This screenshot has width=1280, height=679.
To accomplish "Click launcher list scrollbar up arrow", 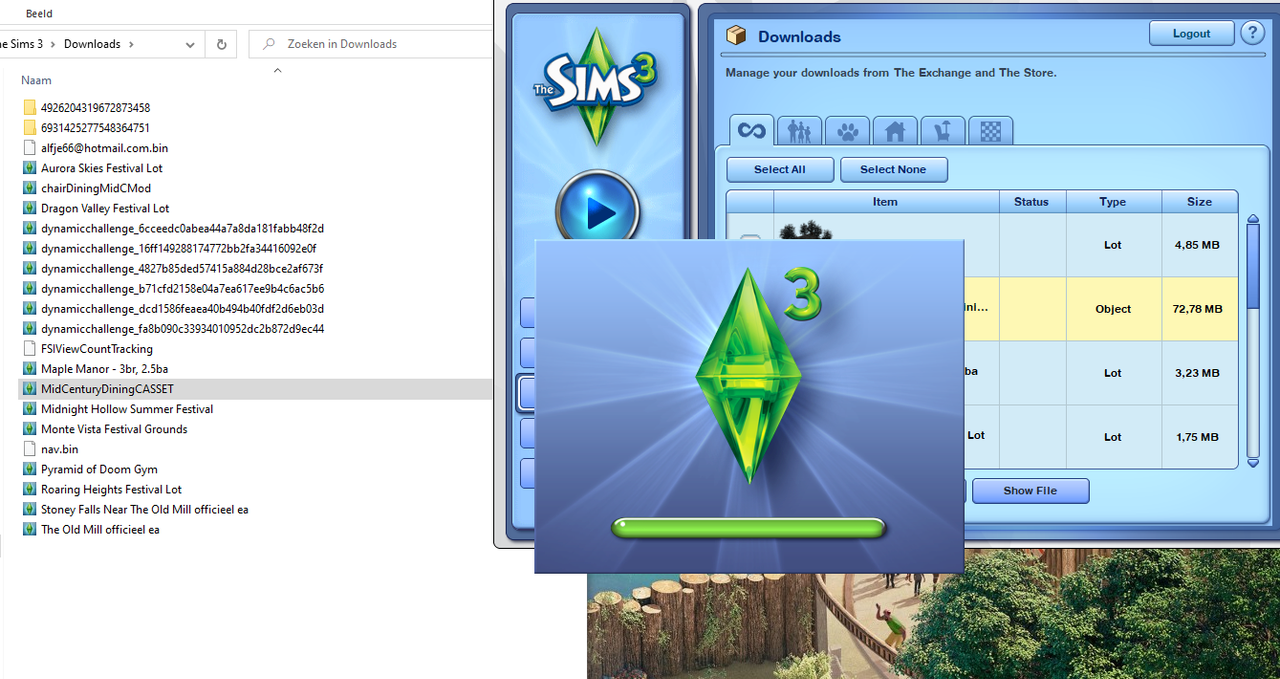I will tap(1253, 220).
